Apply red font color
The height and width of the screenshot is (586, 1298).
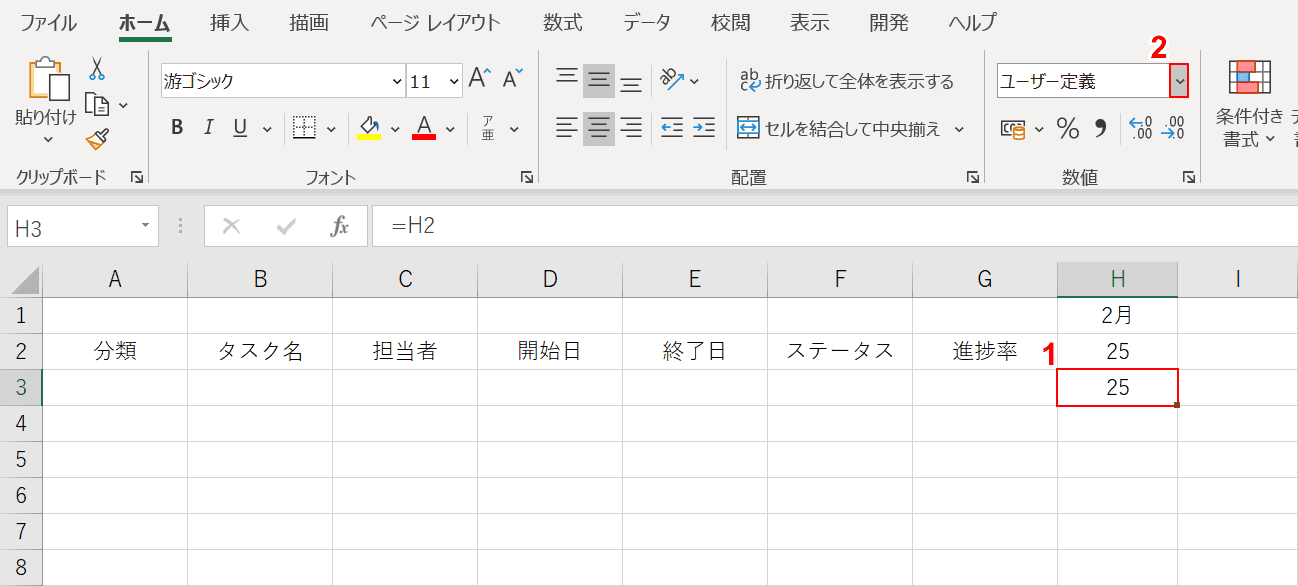[424, 127]
